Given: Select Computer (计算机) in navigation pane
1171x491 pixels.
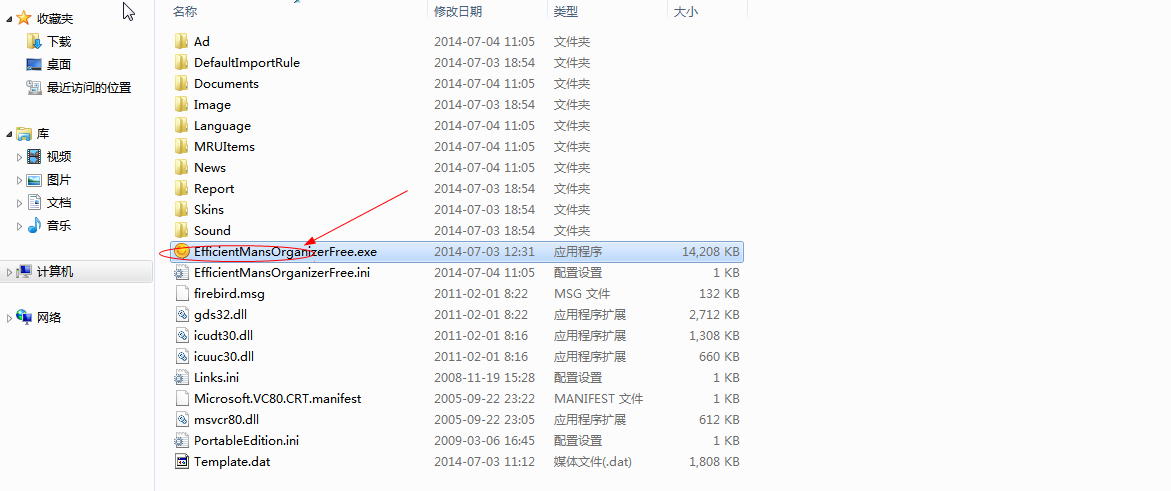Looking at the screenshot, I should tap(55, 272).
